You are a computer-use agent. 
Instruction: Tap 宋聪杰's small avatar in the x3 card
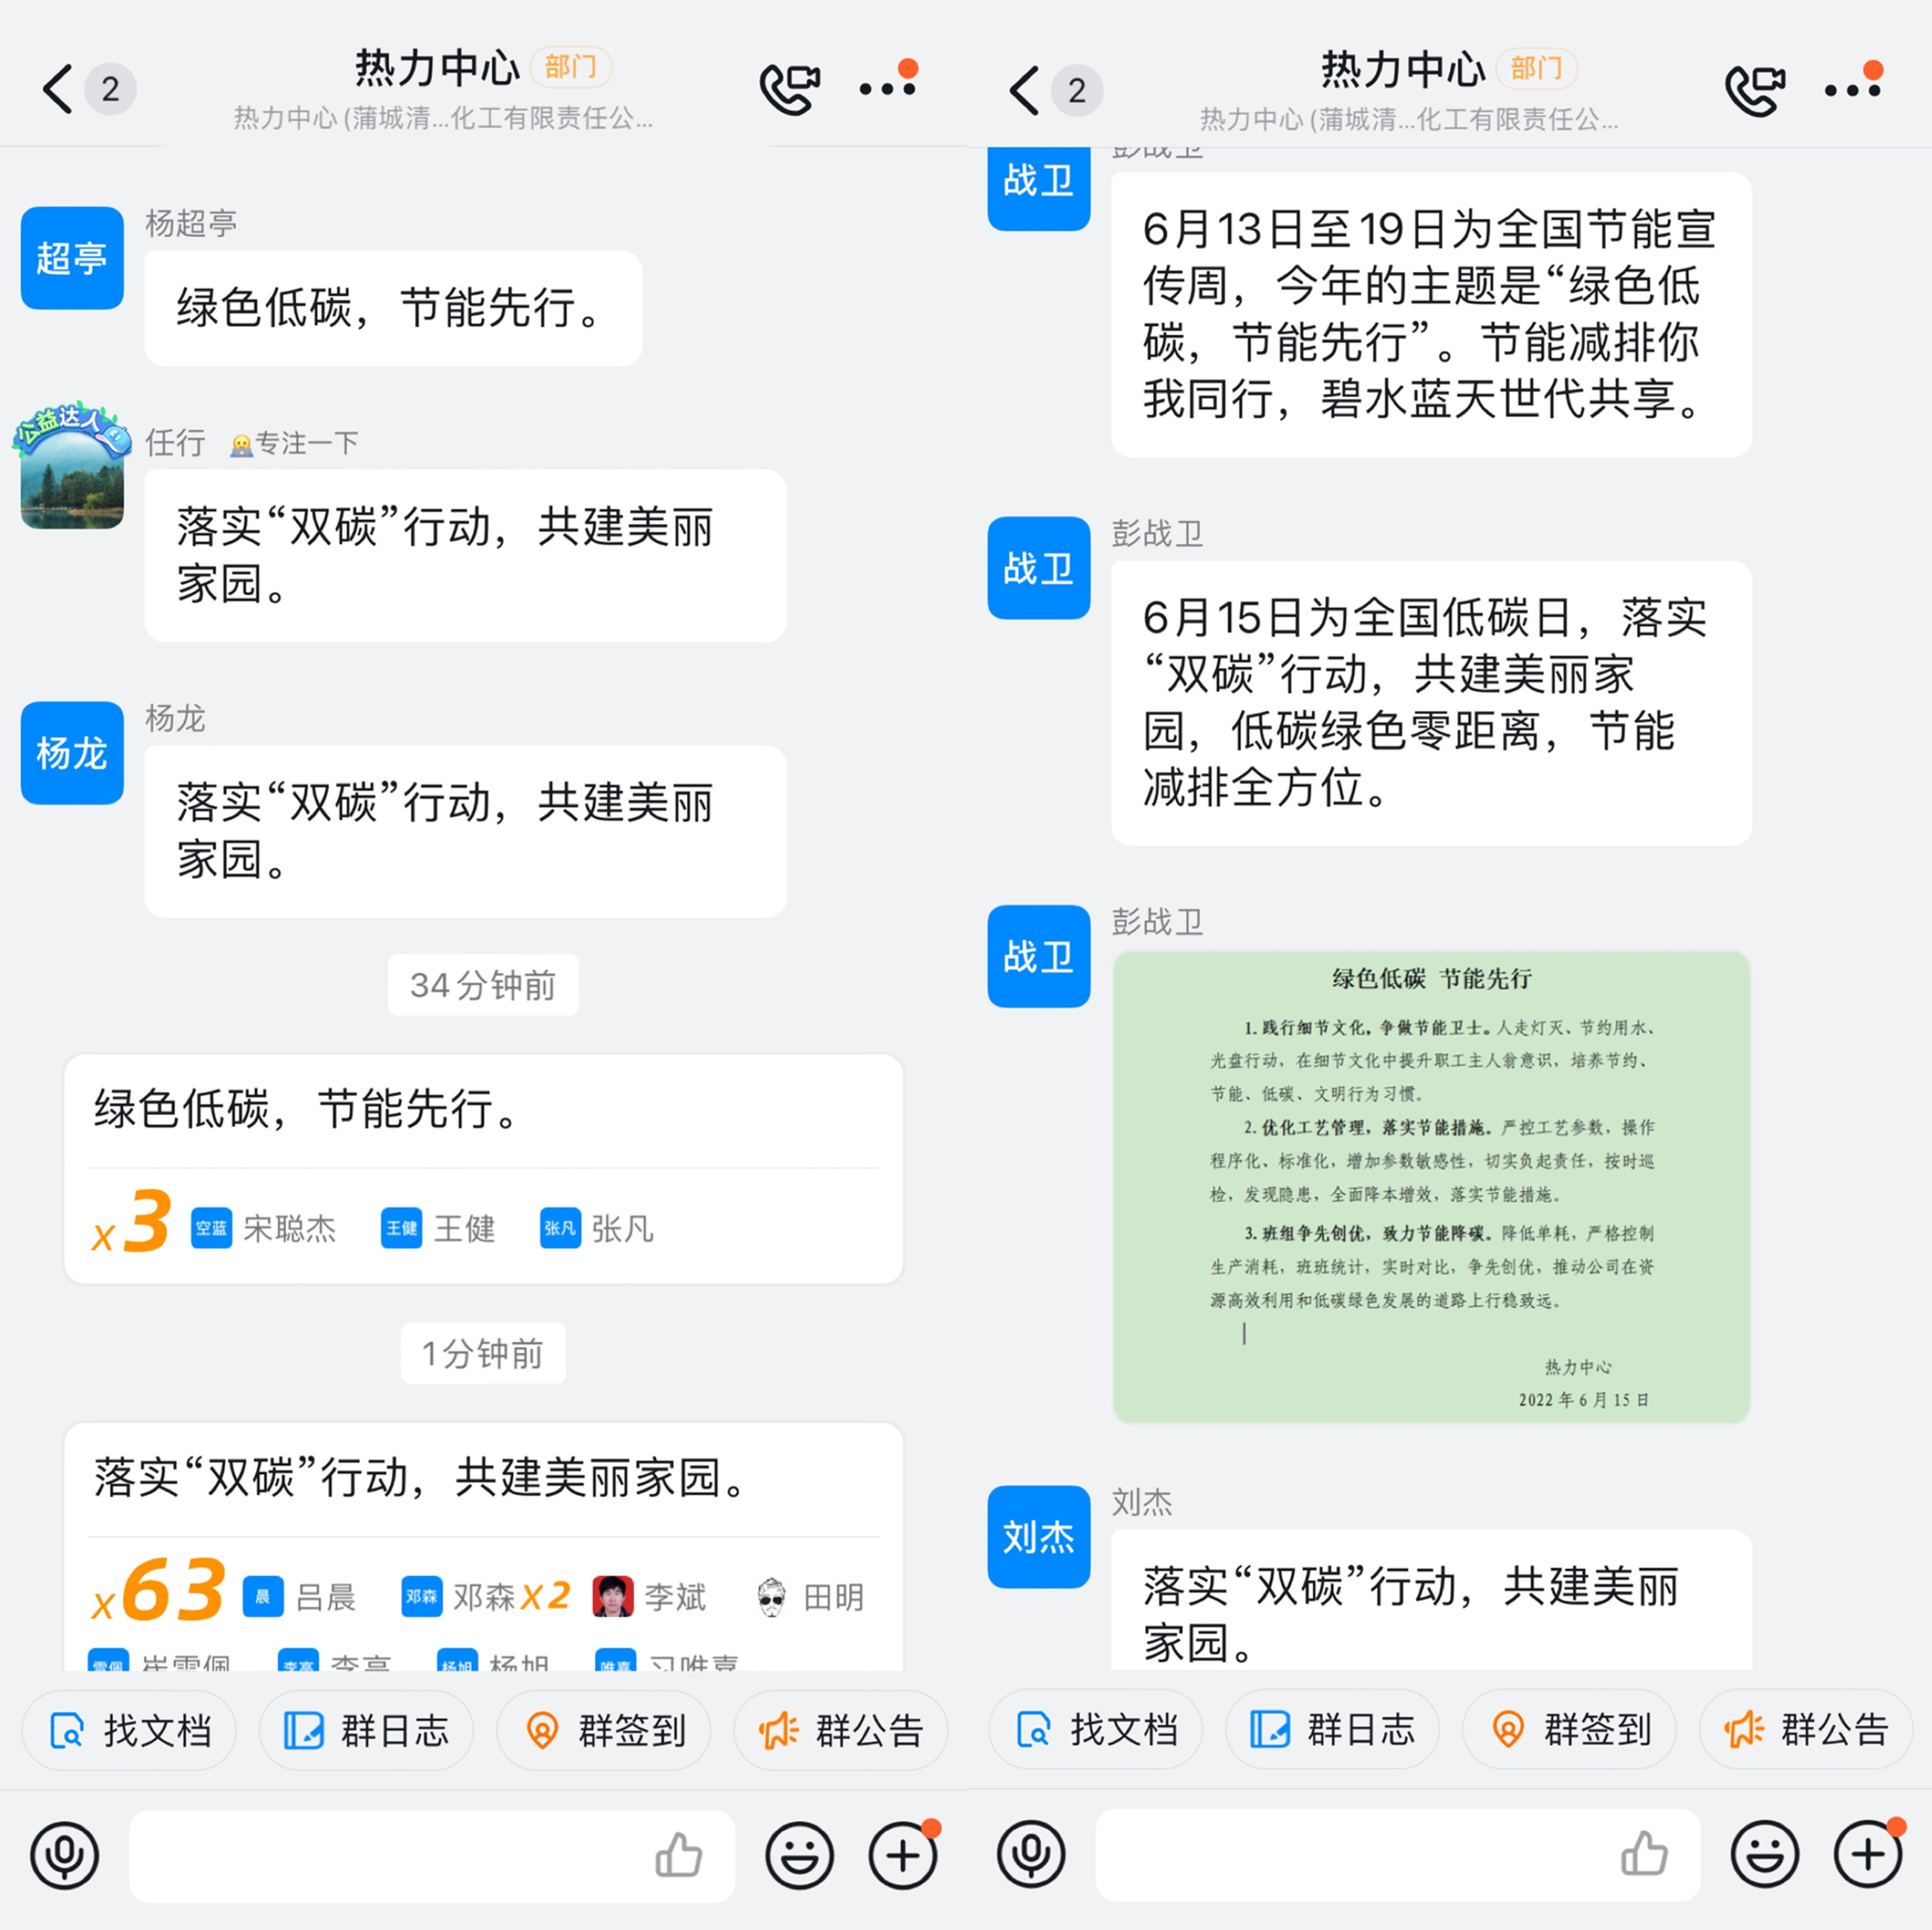coord(211,1228)
